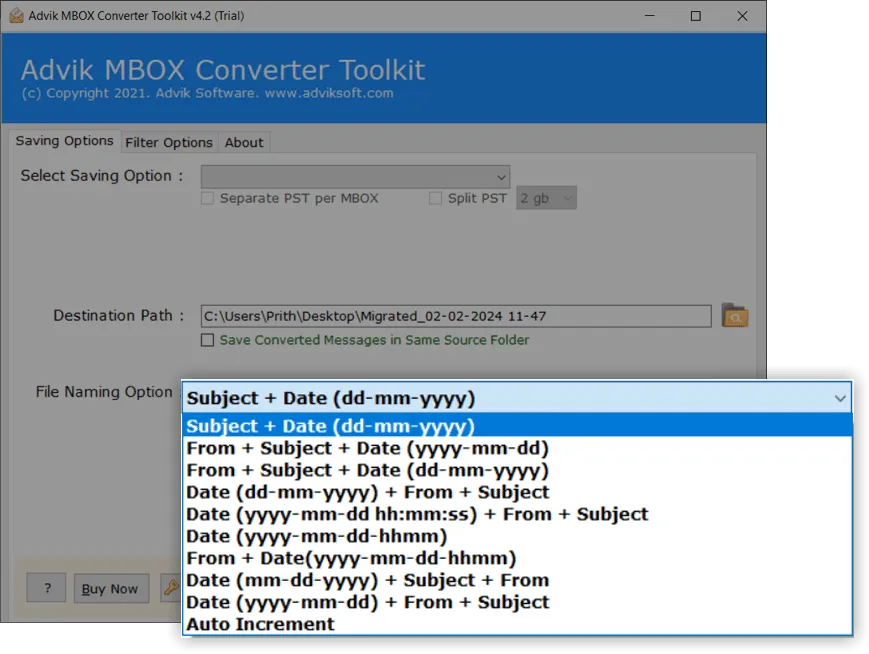Choose Date (mm-dd-yyyy) + Subject + From
Viewport: 869px width, 654px height.
[517, 580]
